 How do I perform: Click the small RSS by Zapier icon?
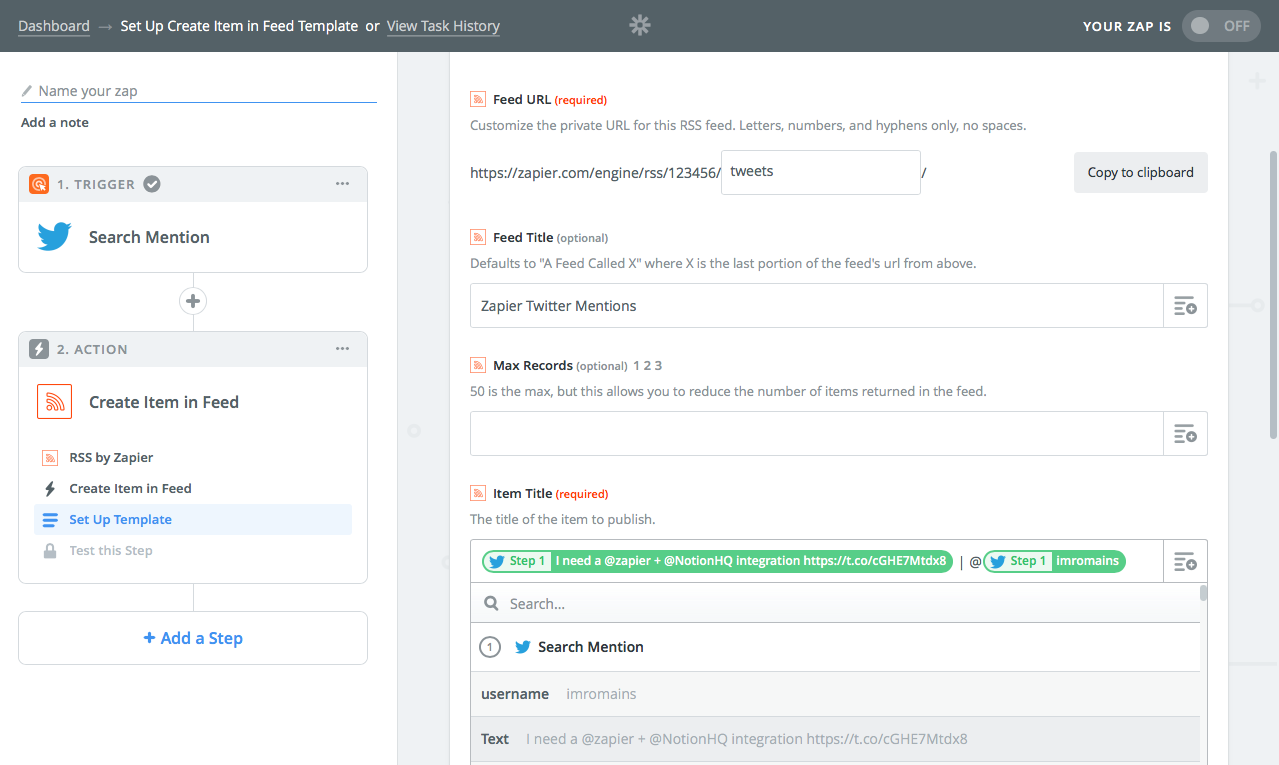[x=50, y=457]
